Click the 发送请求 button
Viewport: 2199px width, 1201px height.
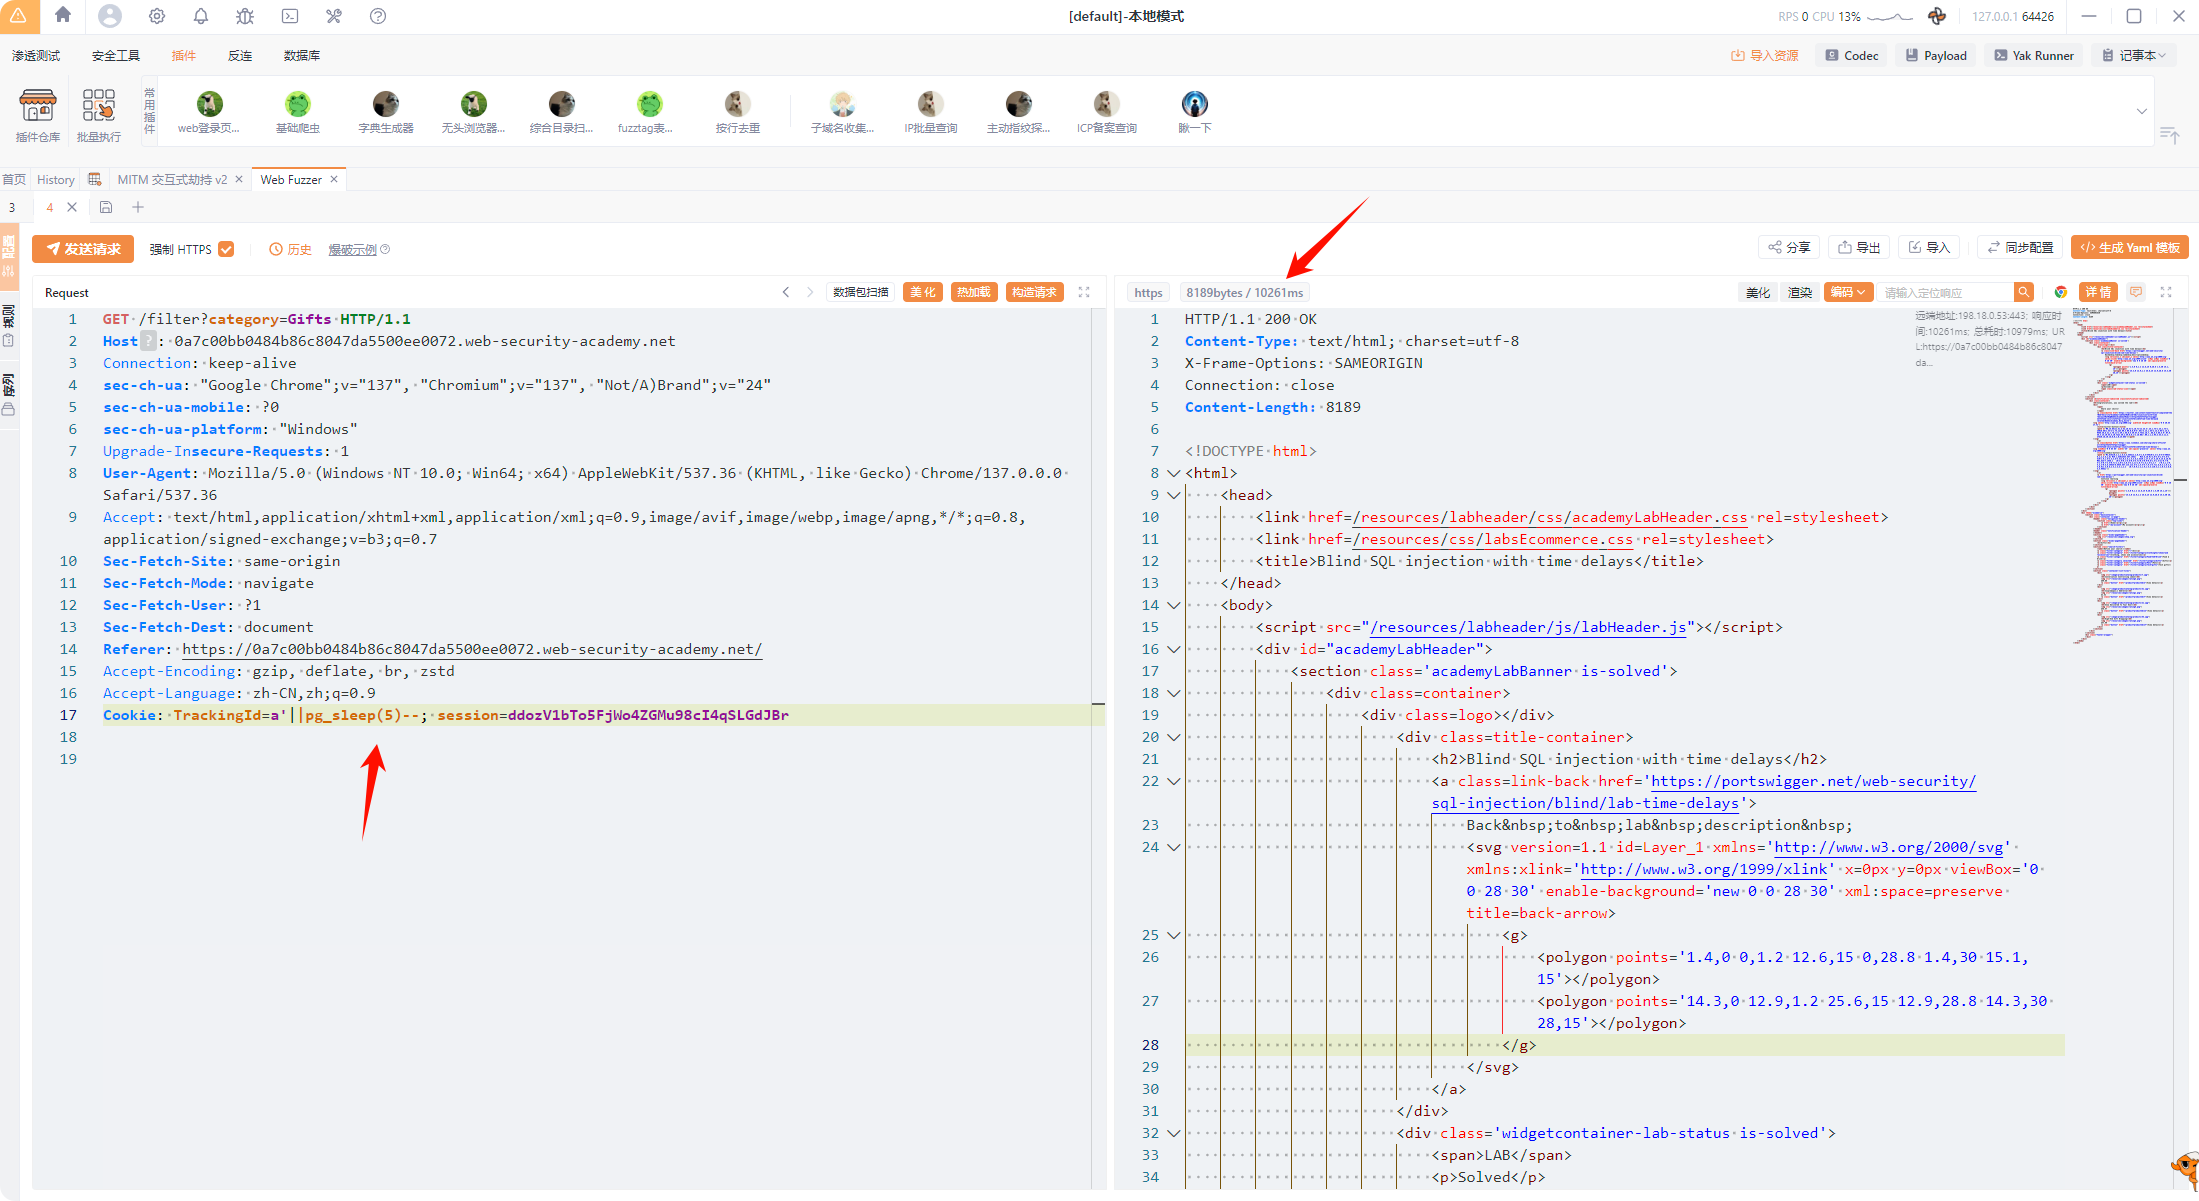84,249
